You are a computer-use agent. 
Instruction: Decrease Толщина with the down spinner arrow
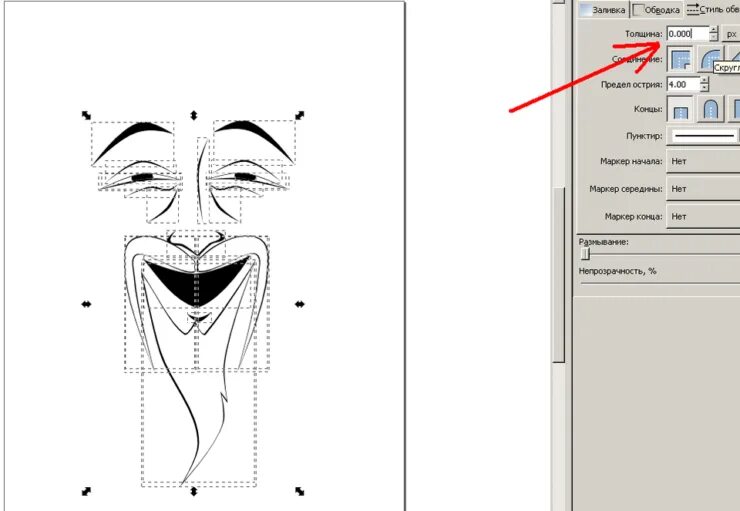coord(714,37)
